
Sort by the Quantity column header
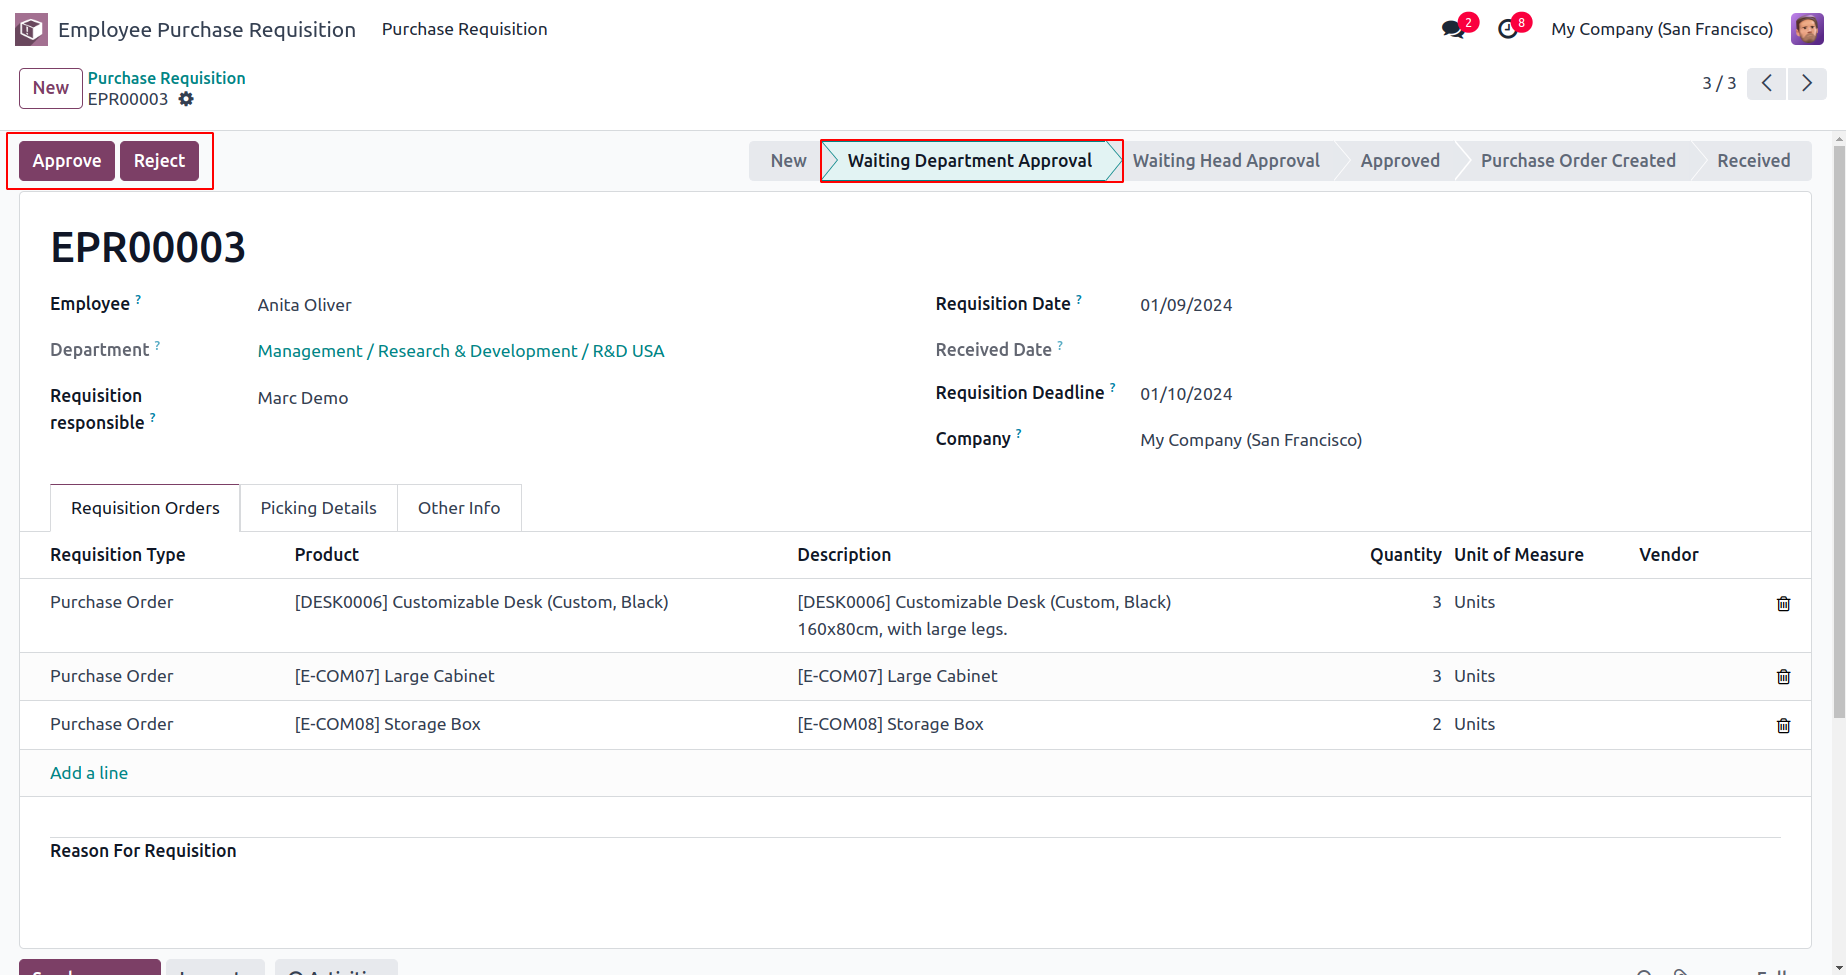click(x=1405, y=555)
